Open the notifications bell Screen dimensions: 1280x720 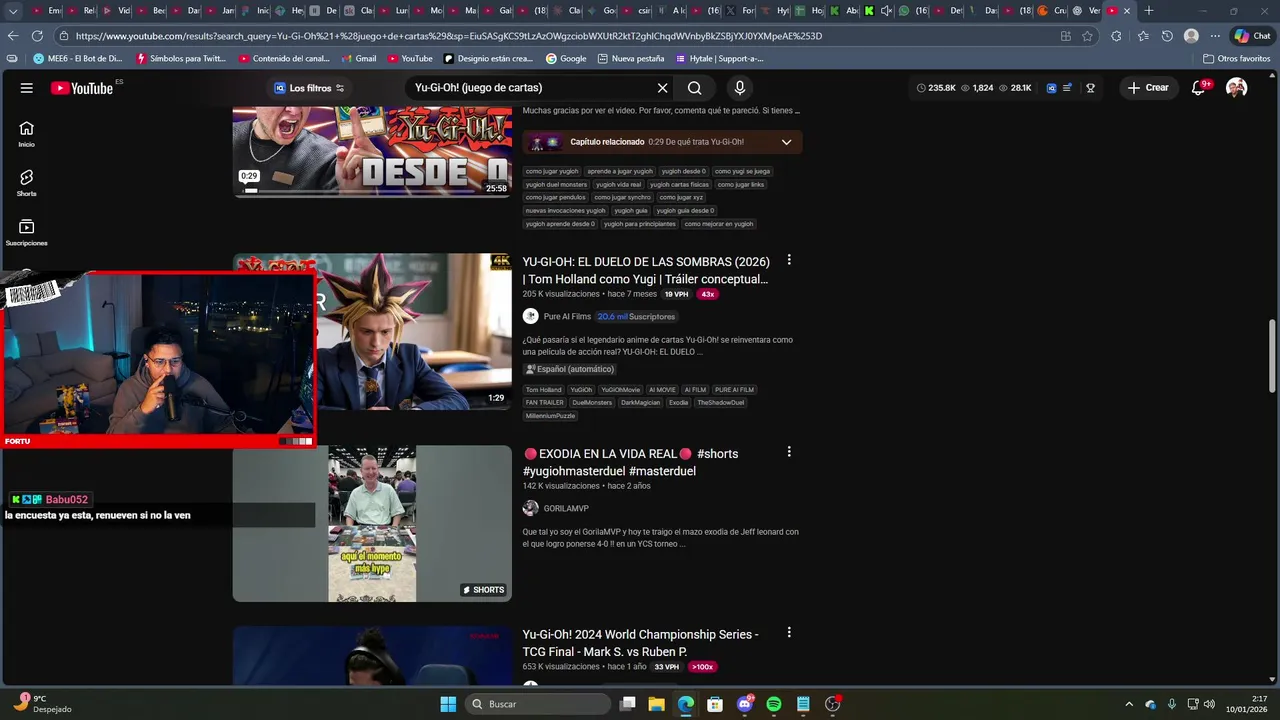click(1198, 88)
